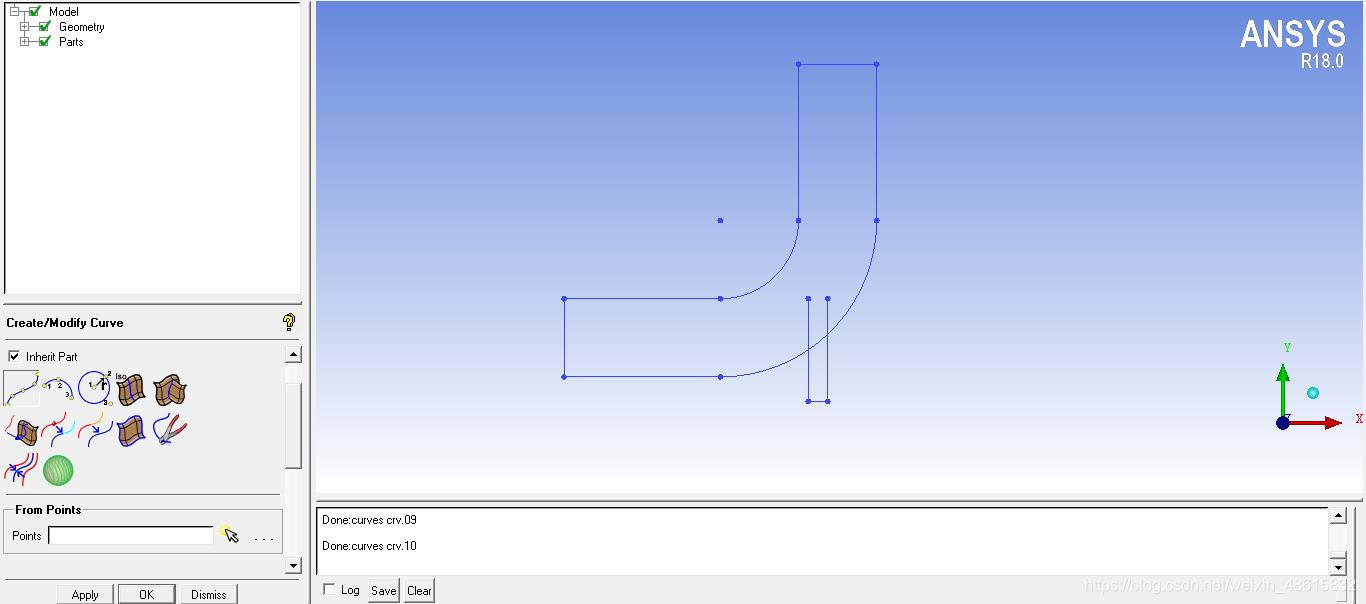Select the surface isocurve (Iso) tool

click(132, 388)
